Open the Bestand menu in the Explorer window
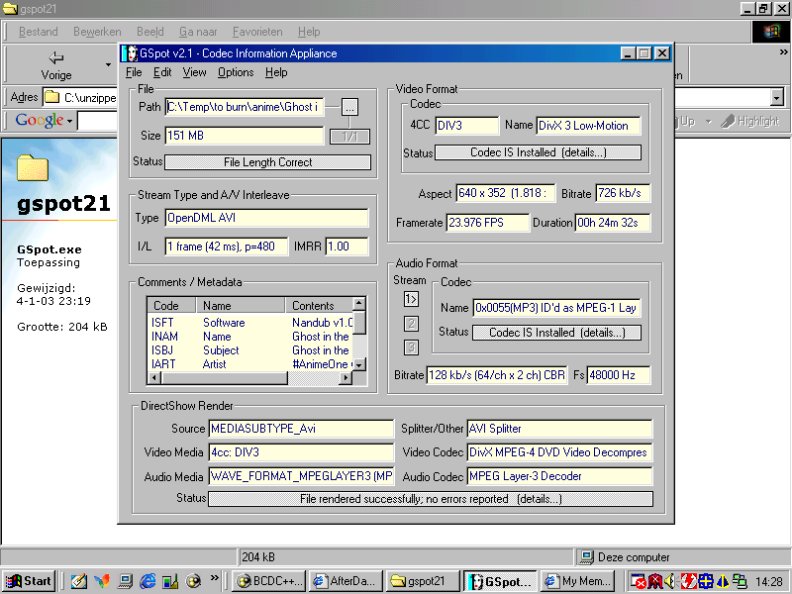792x594 pixels. click(38, 32)
